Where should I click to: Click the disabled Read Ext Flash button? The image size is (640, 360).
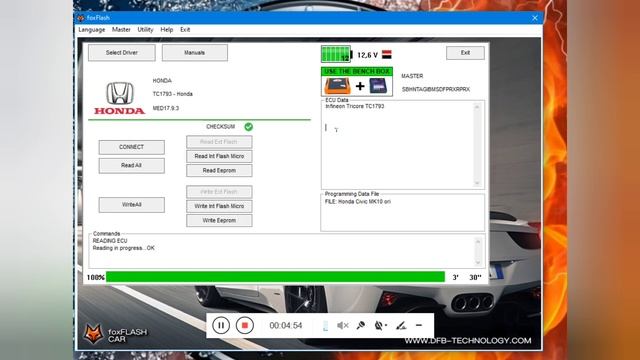click(219, 142)
